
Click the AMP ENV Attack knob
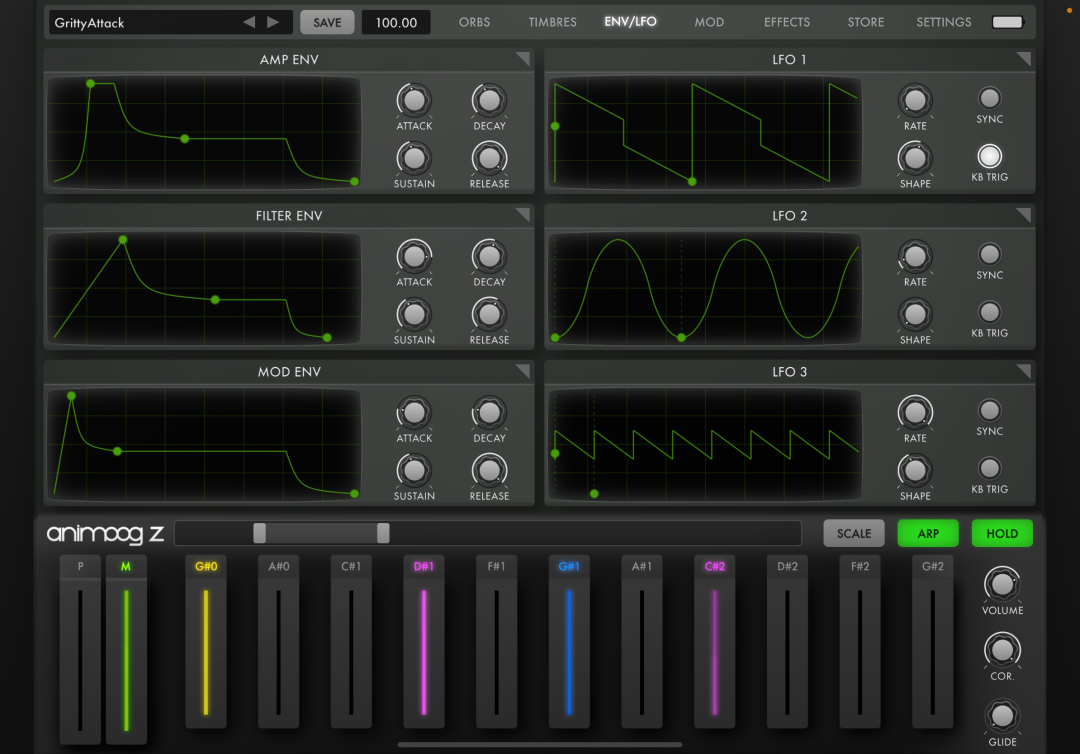[x=414, y=101]
